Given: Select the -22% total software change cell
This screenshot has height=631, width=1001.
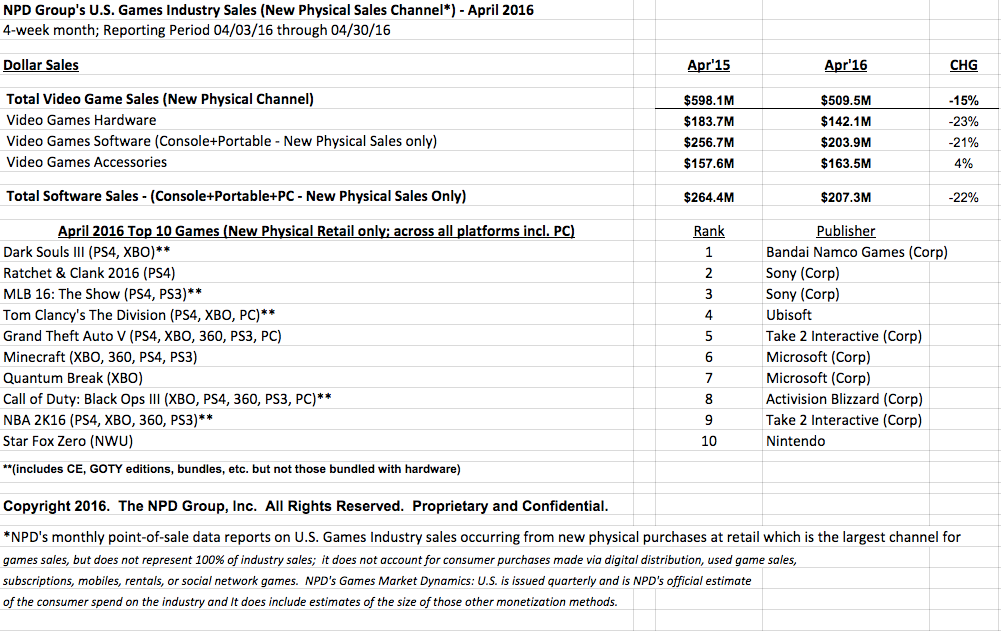Looking at the screenshot, I should (963, 197).
